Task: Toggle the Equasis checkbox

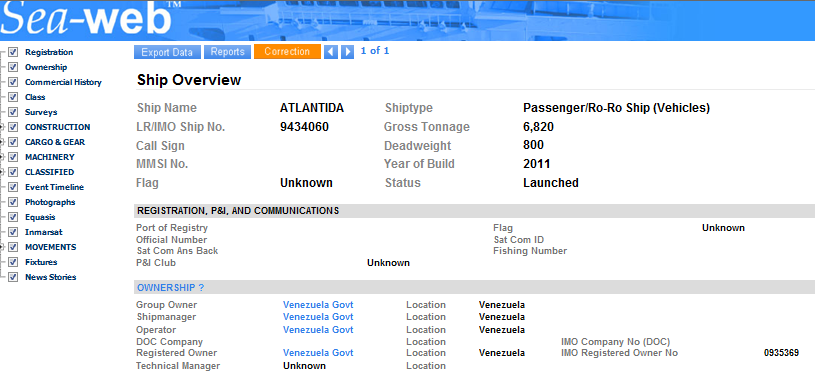Action: [x=14, y=217]
